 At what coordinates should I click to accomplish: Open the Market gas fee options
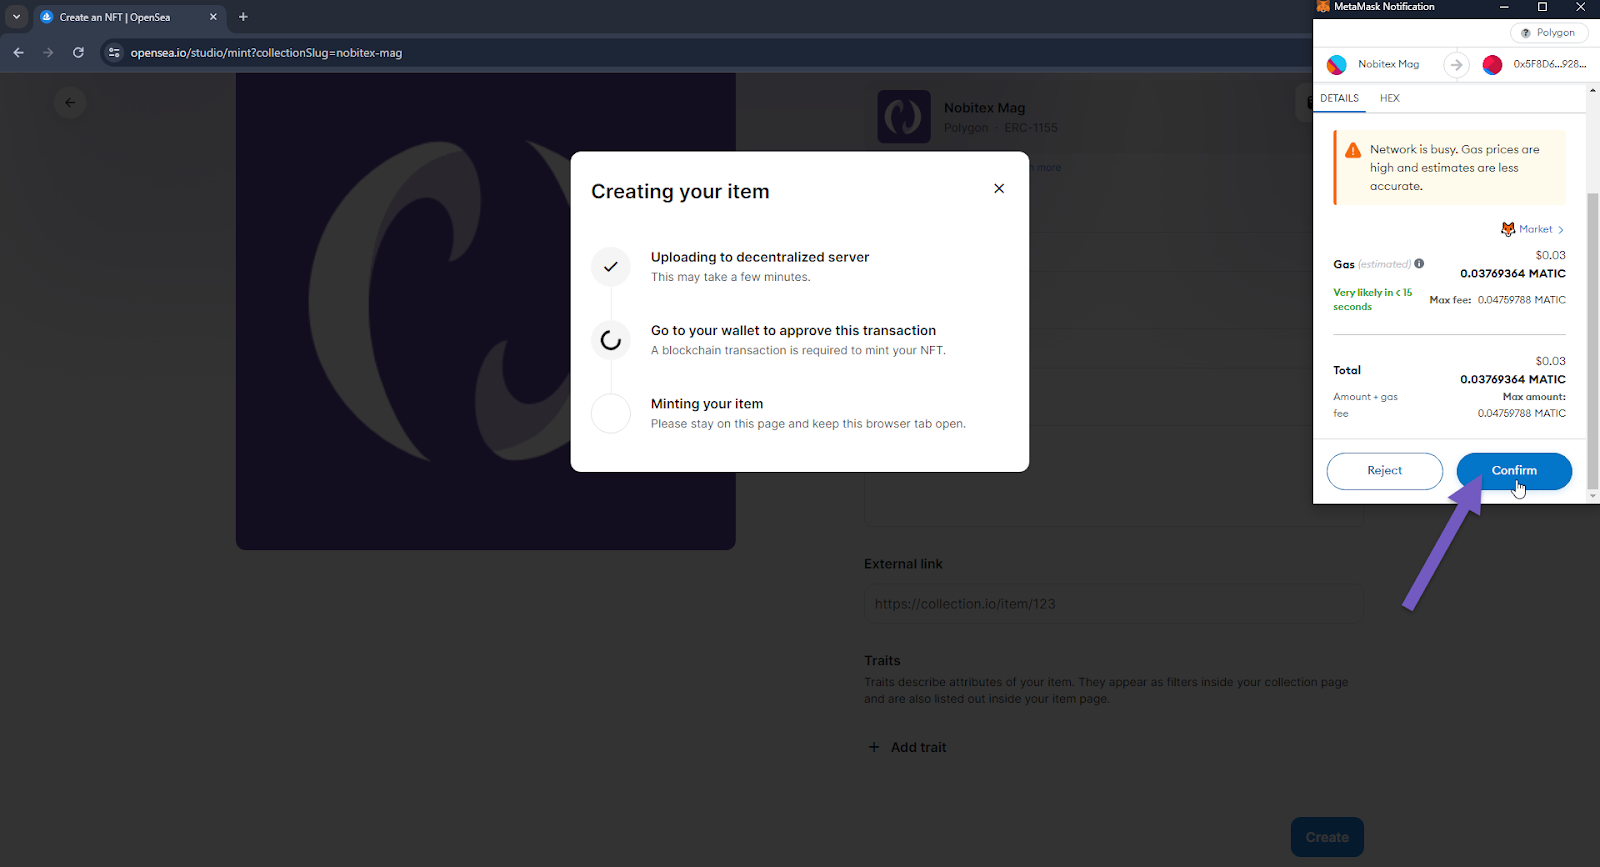[x=1535, y=229]
